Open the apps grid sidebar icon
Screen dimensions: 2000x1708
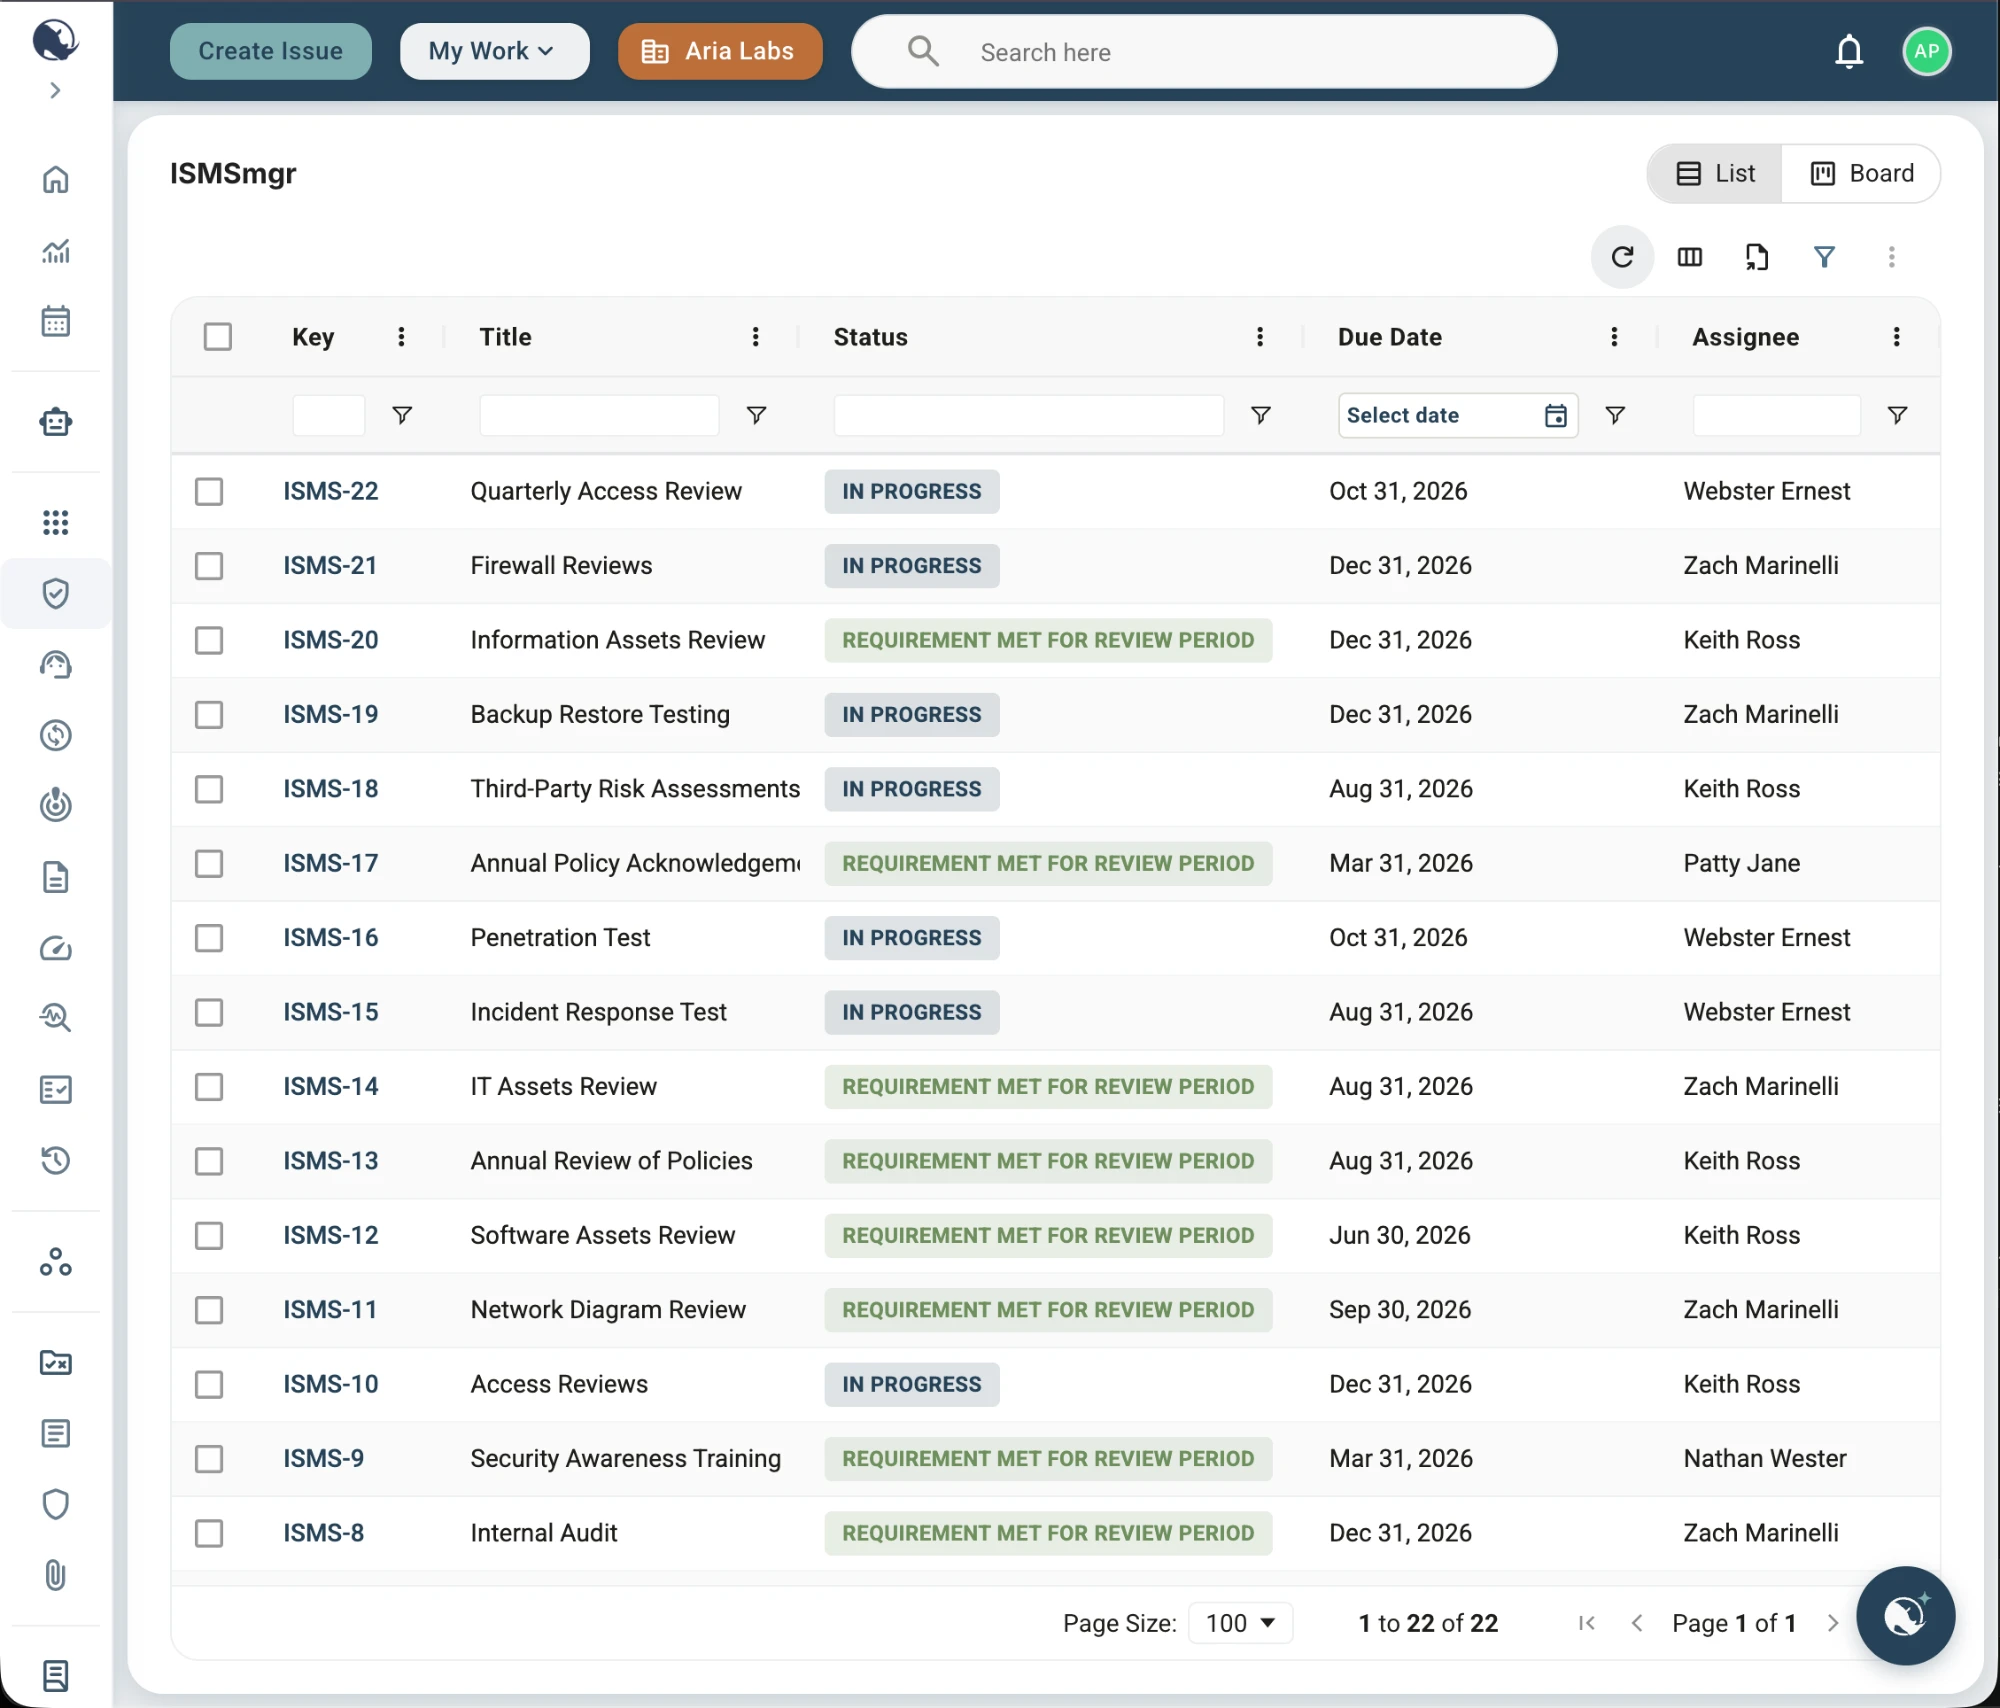(x=56, y=522)
